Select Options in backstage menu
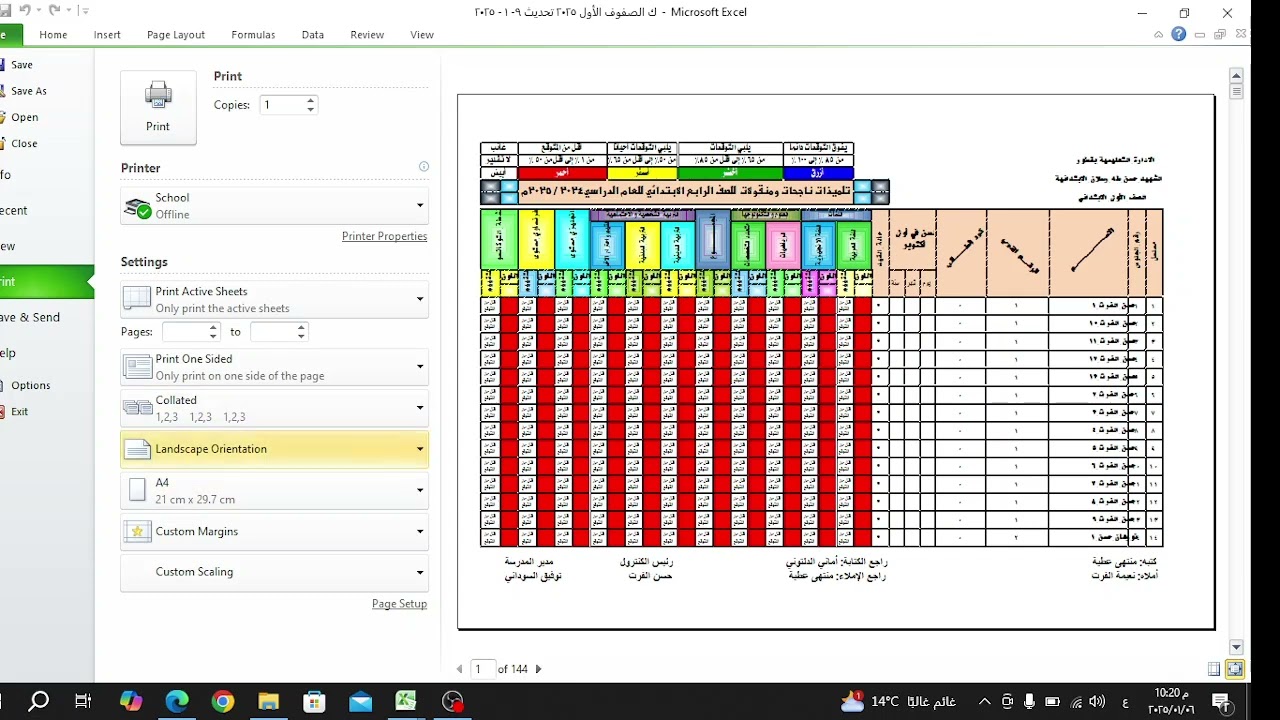 click(x=30, y=385)
